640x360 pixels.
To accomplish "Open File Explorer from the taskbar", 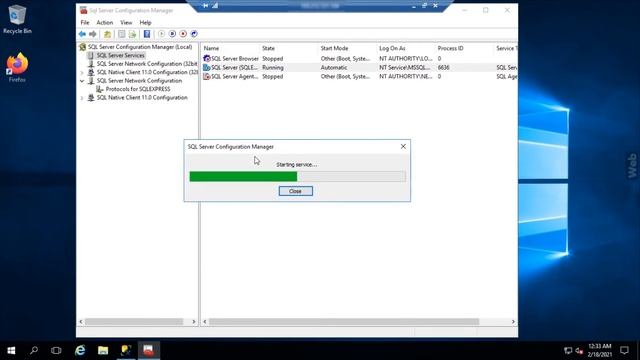I will 103,350.
